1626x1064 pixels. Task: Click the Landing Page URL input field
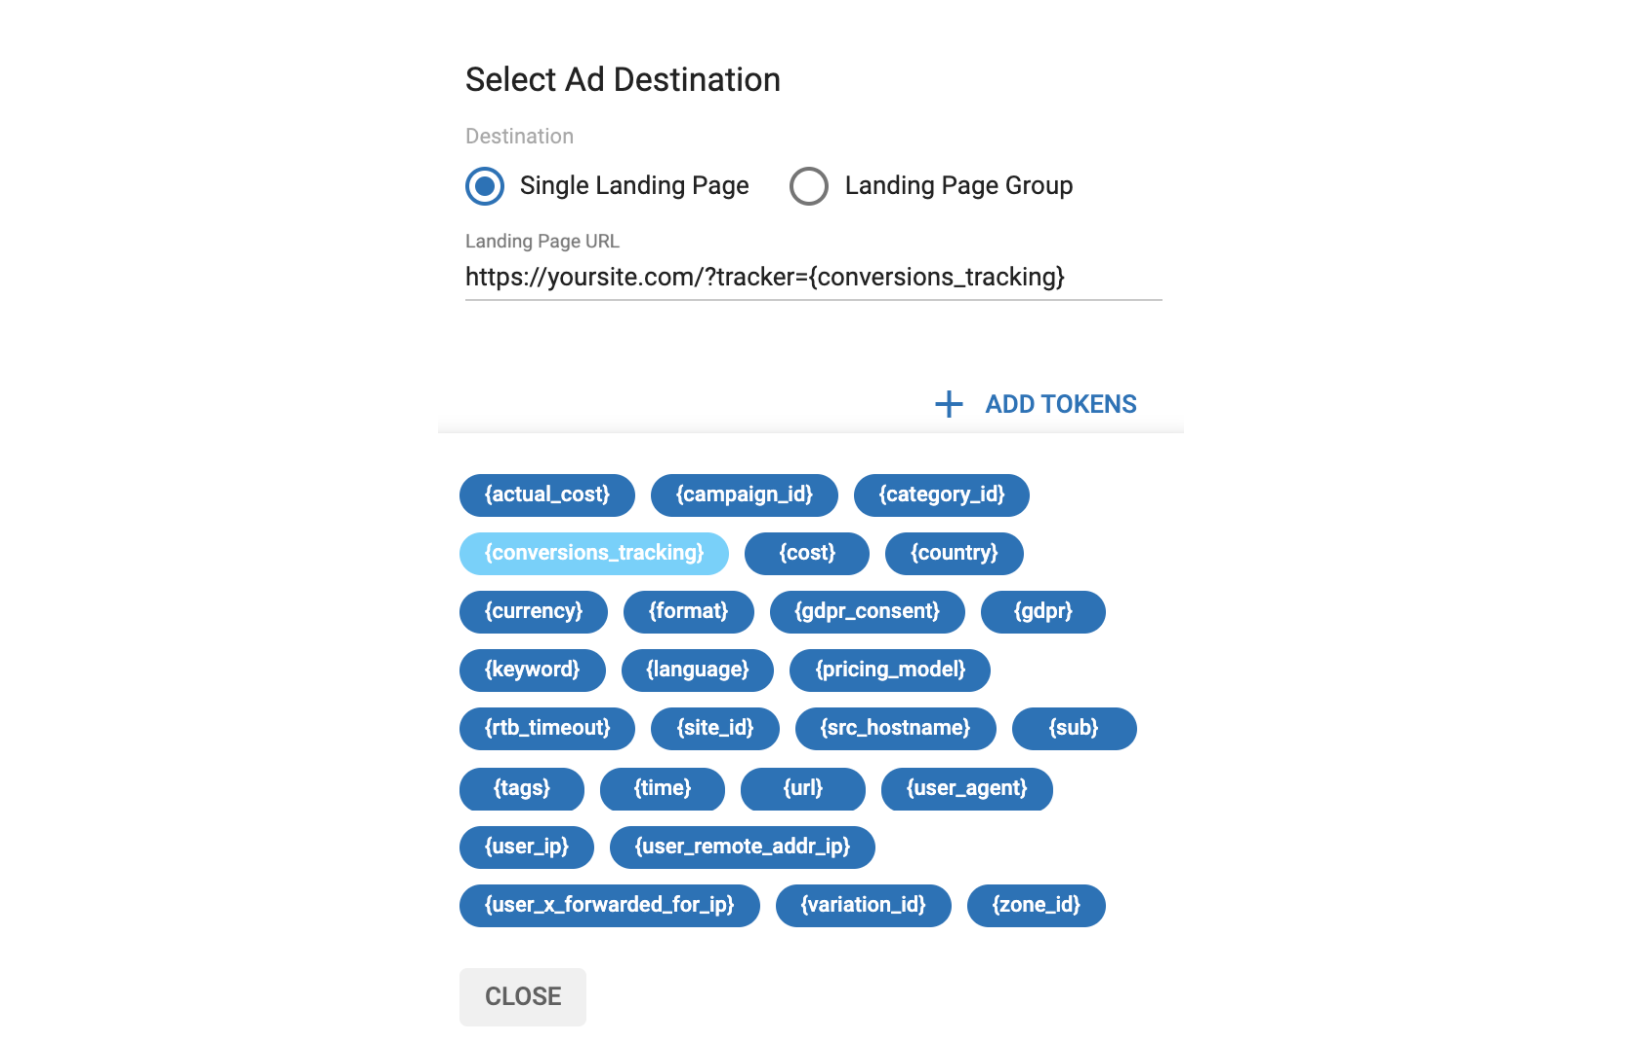click(812, 277)
